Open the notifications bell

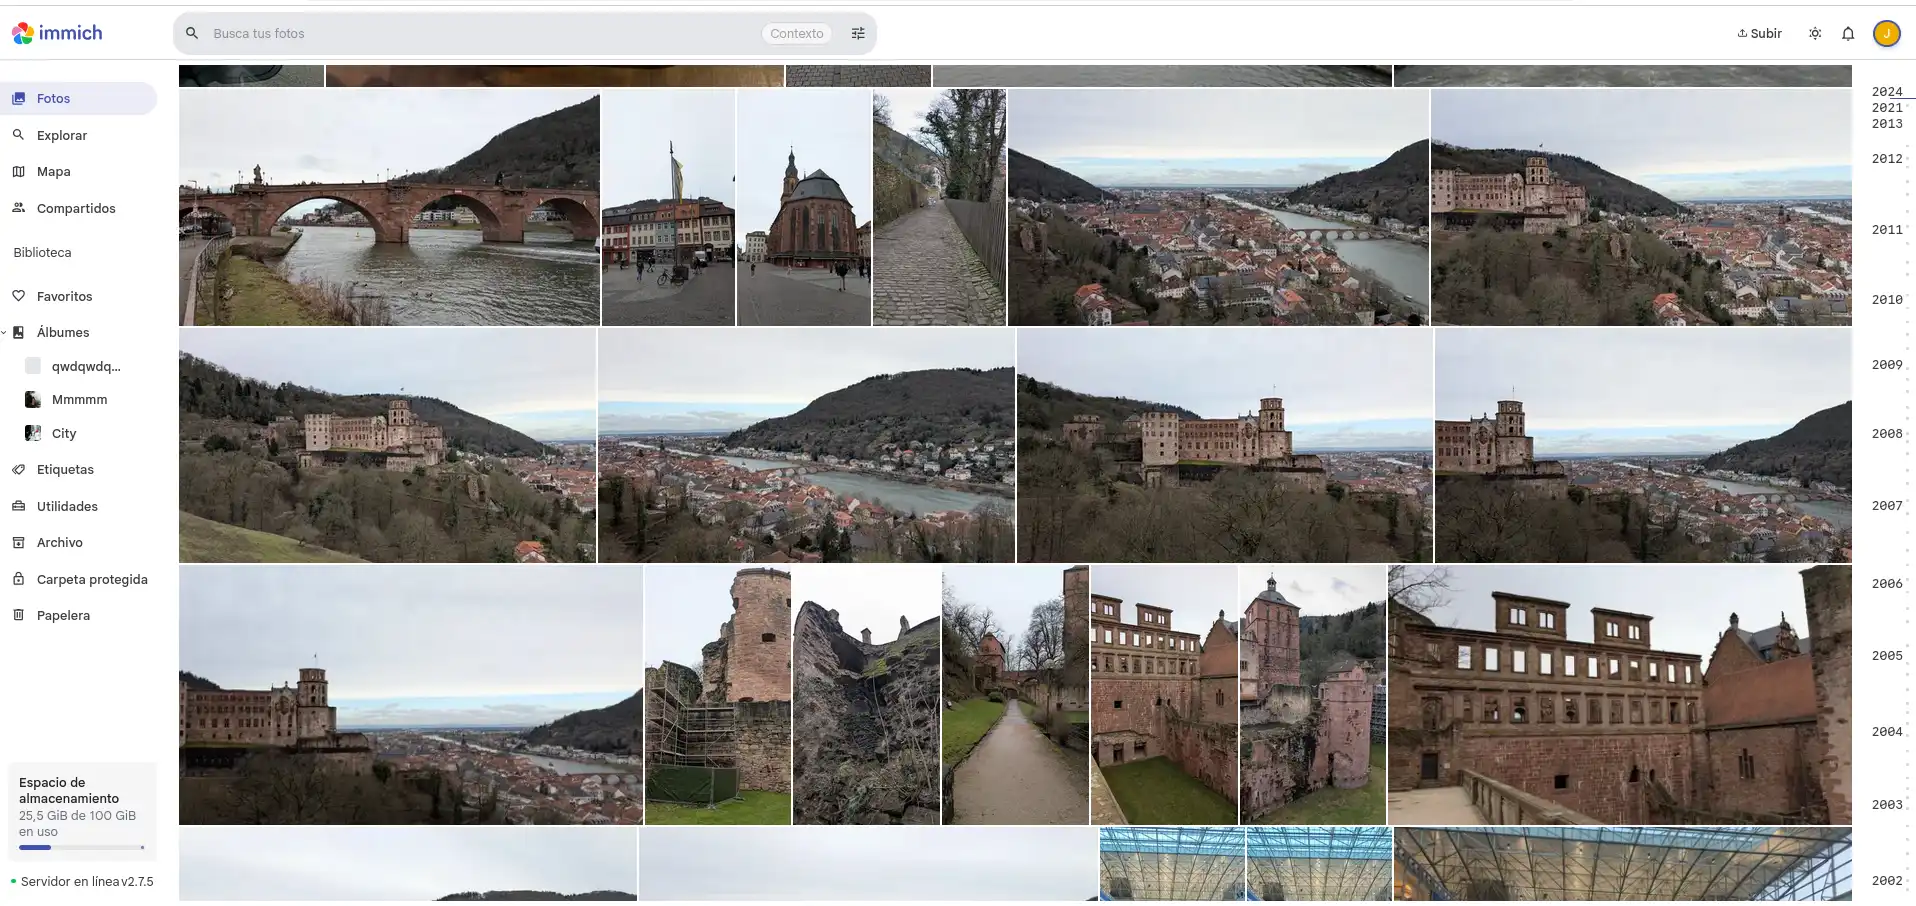pos(1848,33)
